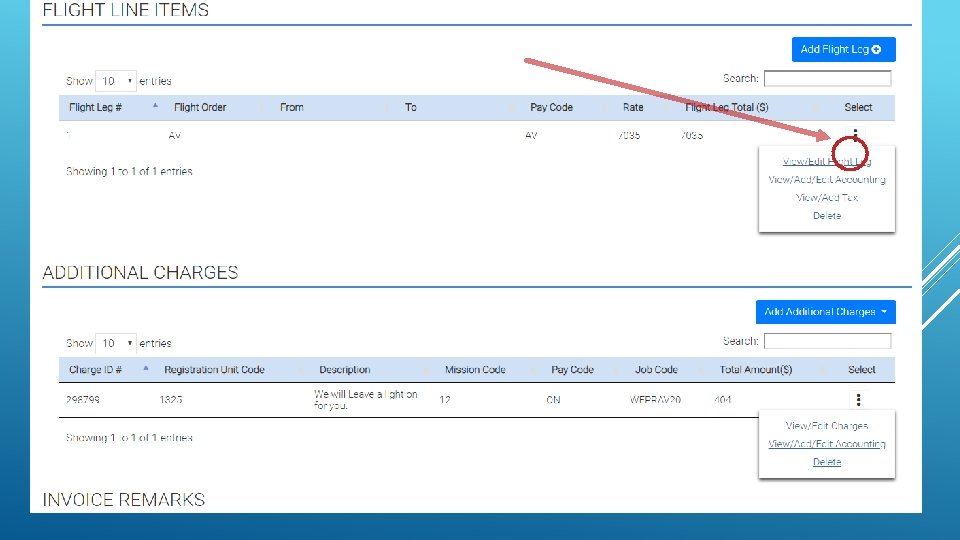The height and width of the screenshot is (540, 960).
Task: Sort by Registration Unit Code header
Action: [214, 370]
